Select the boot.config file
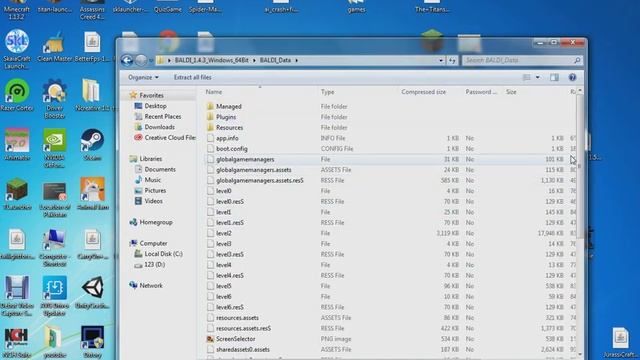The height and width of the screenshot is (360, 640). (x=231, y=149)
